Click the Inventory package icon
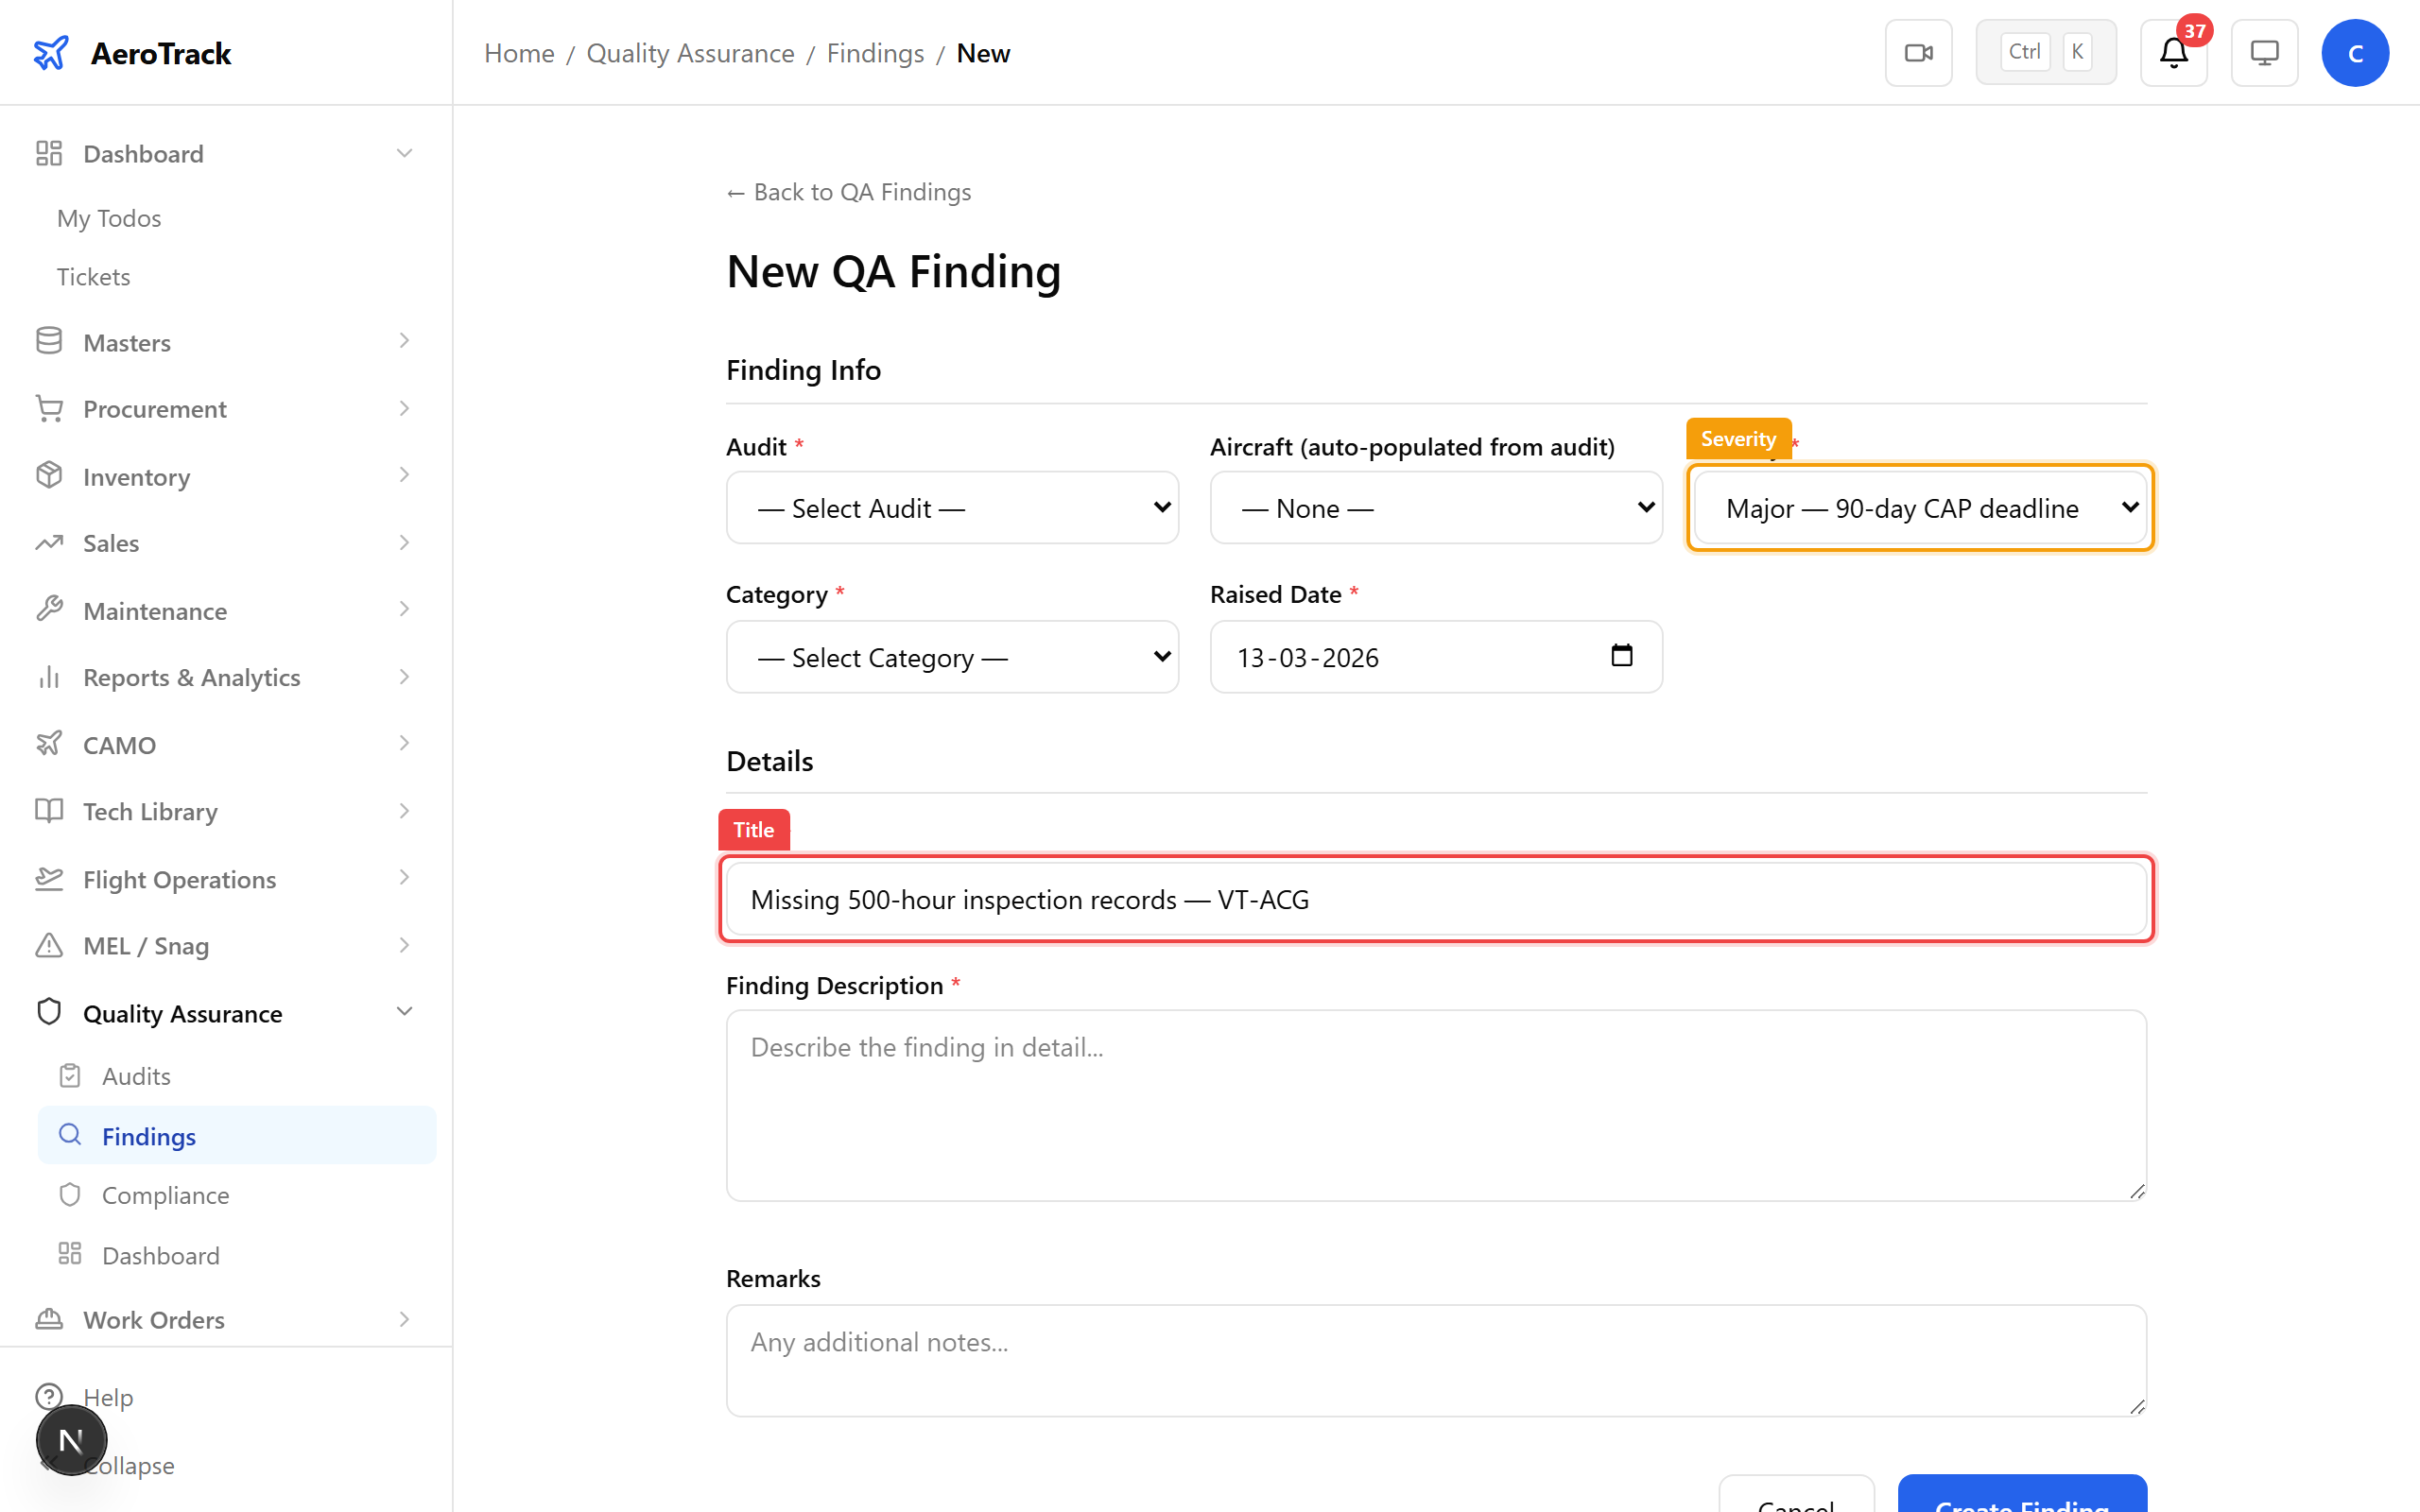This screenshot has height=1512, width=2420. [x=48, y=475]
